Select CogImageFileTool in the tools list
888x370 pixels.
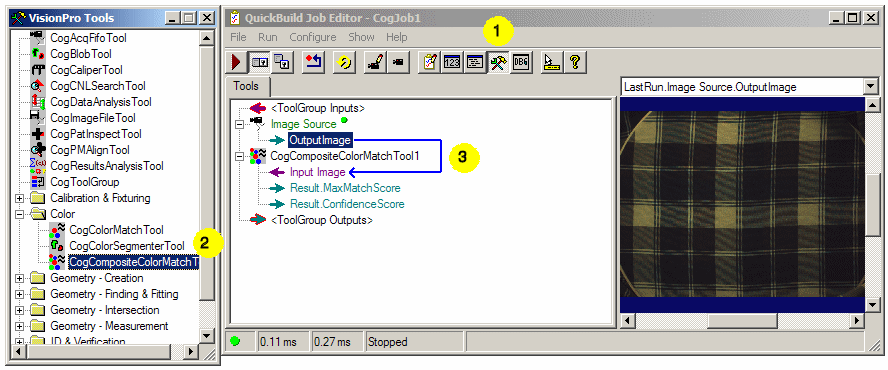point(93,118)
